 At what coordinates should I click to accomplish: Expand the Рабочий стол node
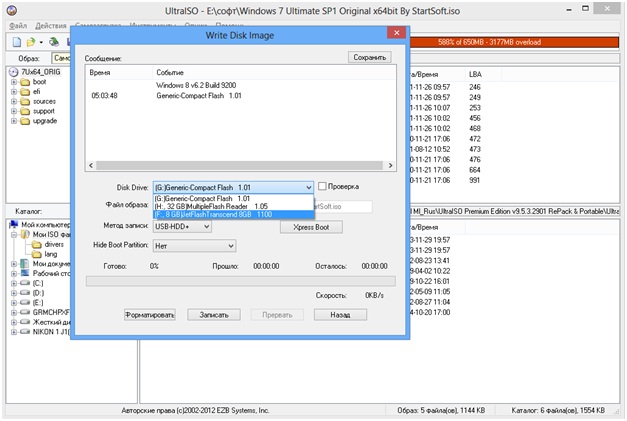tap(14, 273)
